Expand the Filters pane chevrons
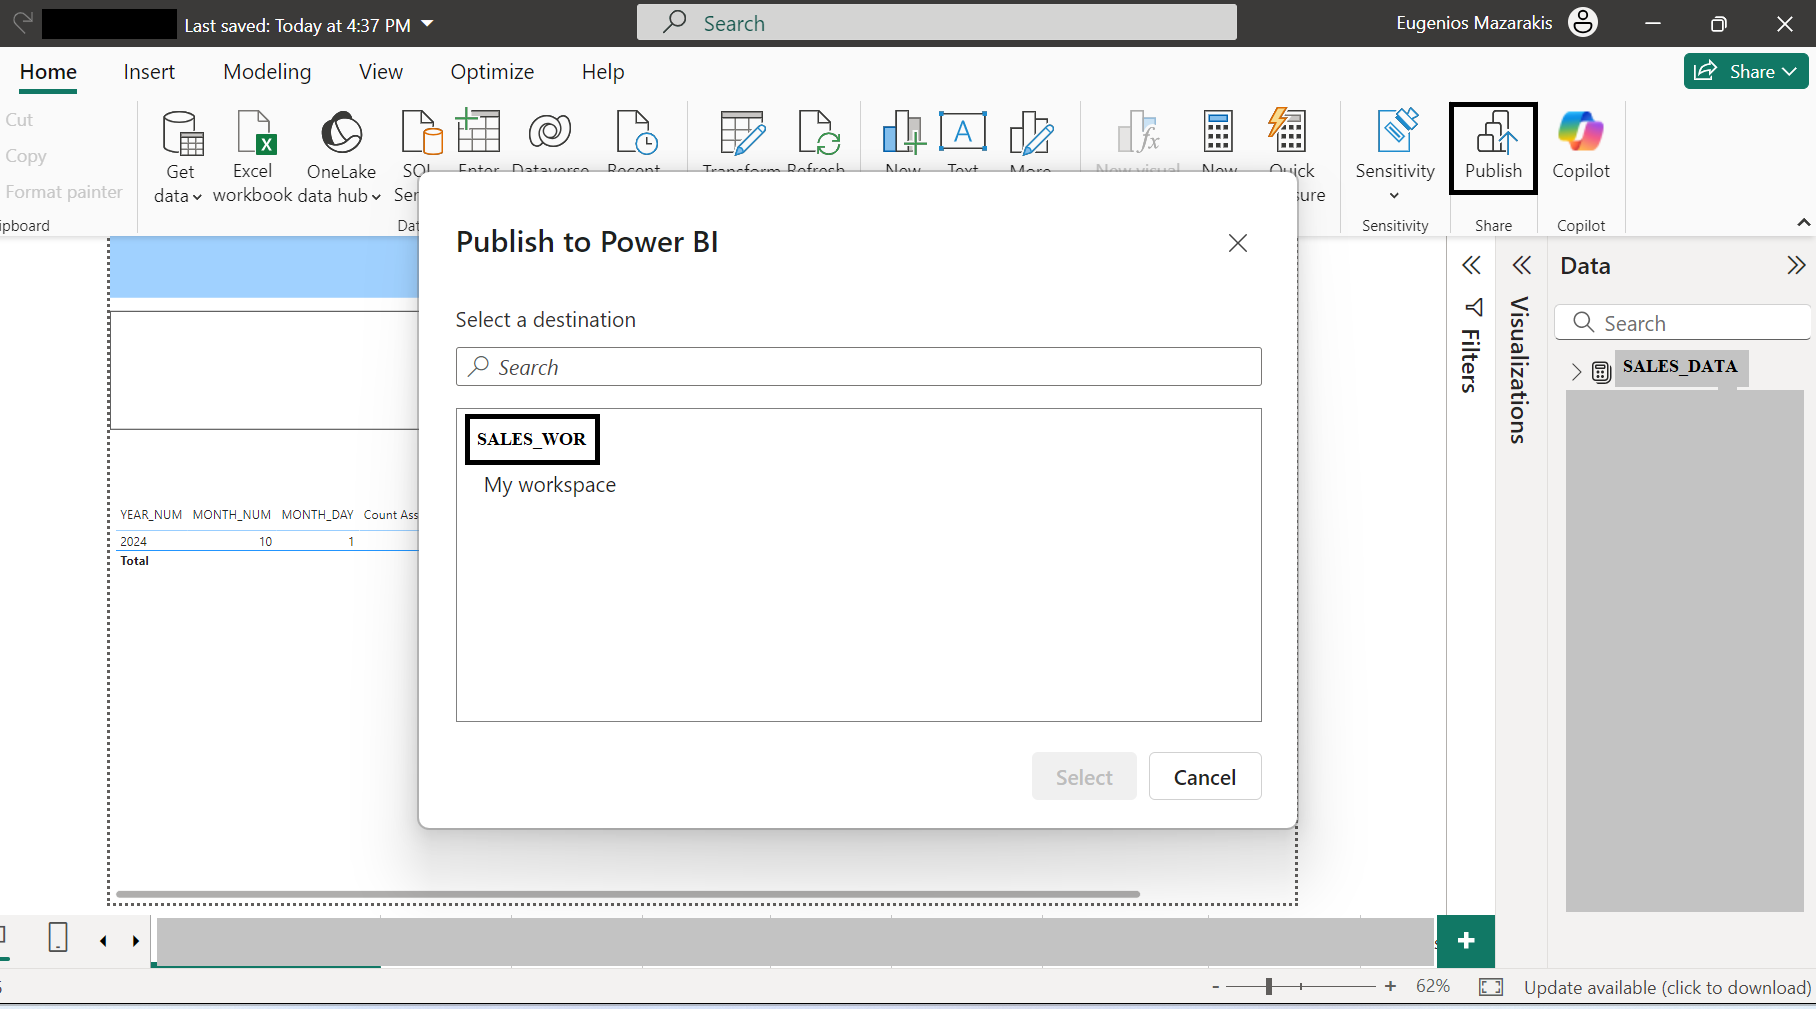The height and width of the screenshot is (1009, 1816). coord(1471,265)
